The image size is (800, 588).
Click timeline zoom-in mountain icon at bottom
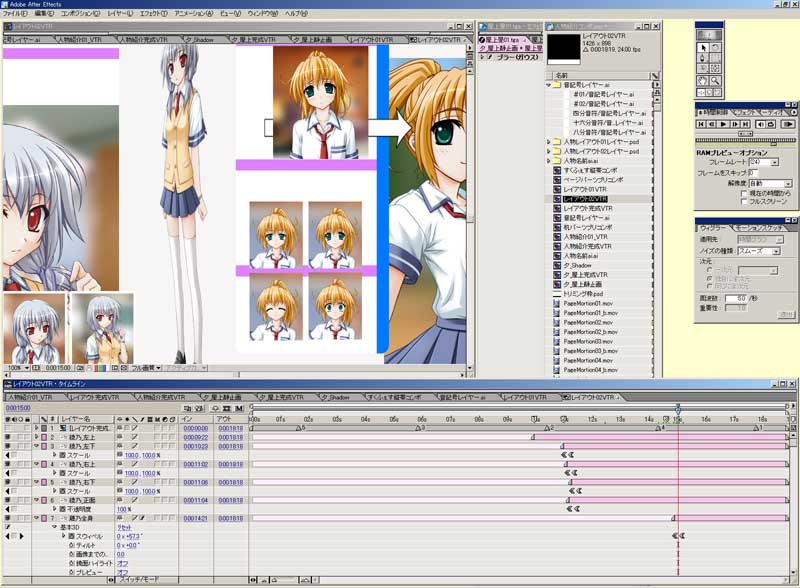304,580
